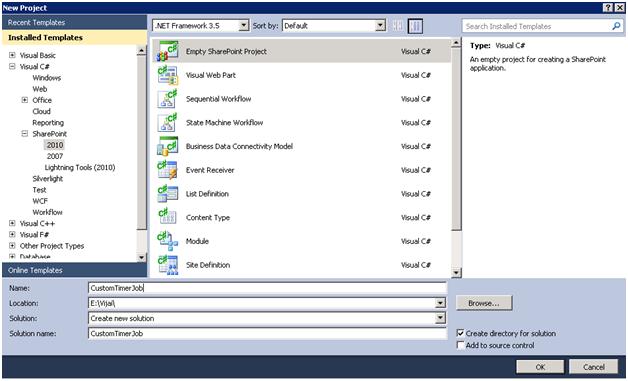
Task: Switch templates to small icons view
Action: (x=397, y=26)
